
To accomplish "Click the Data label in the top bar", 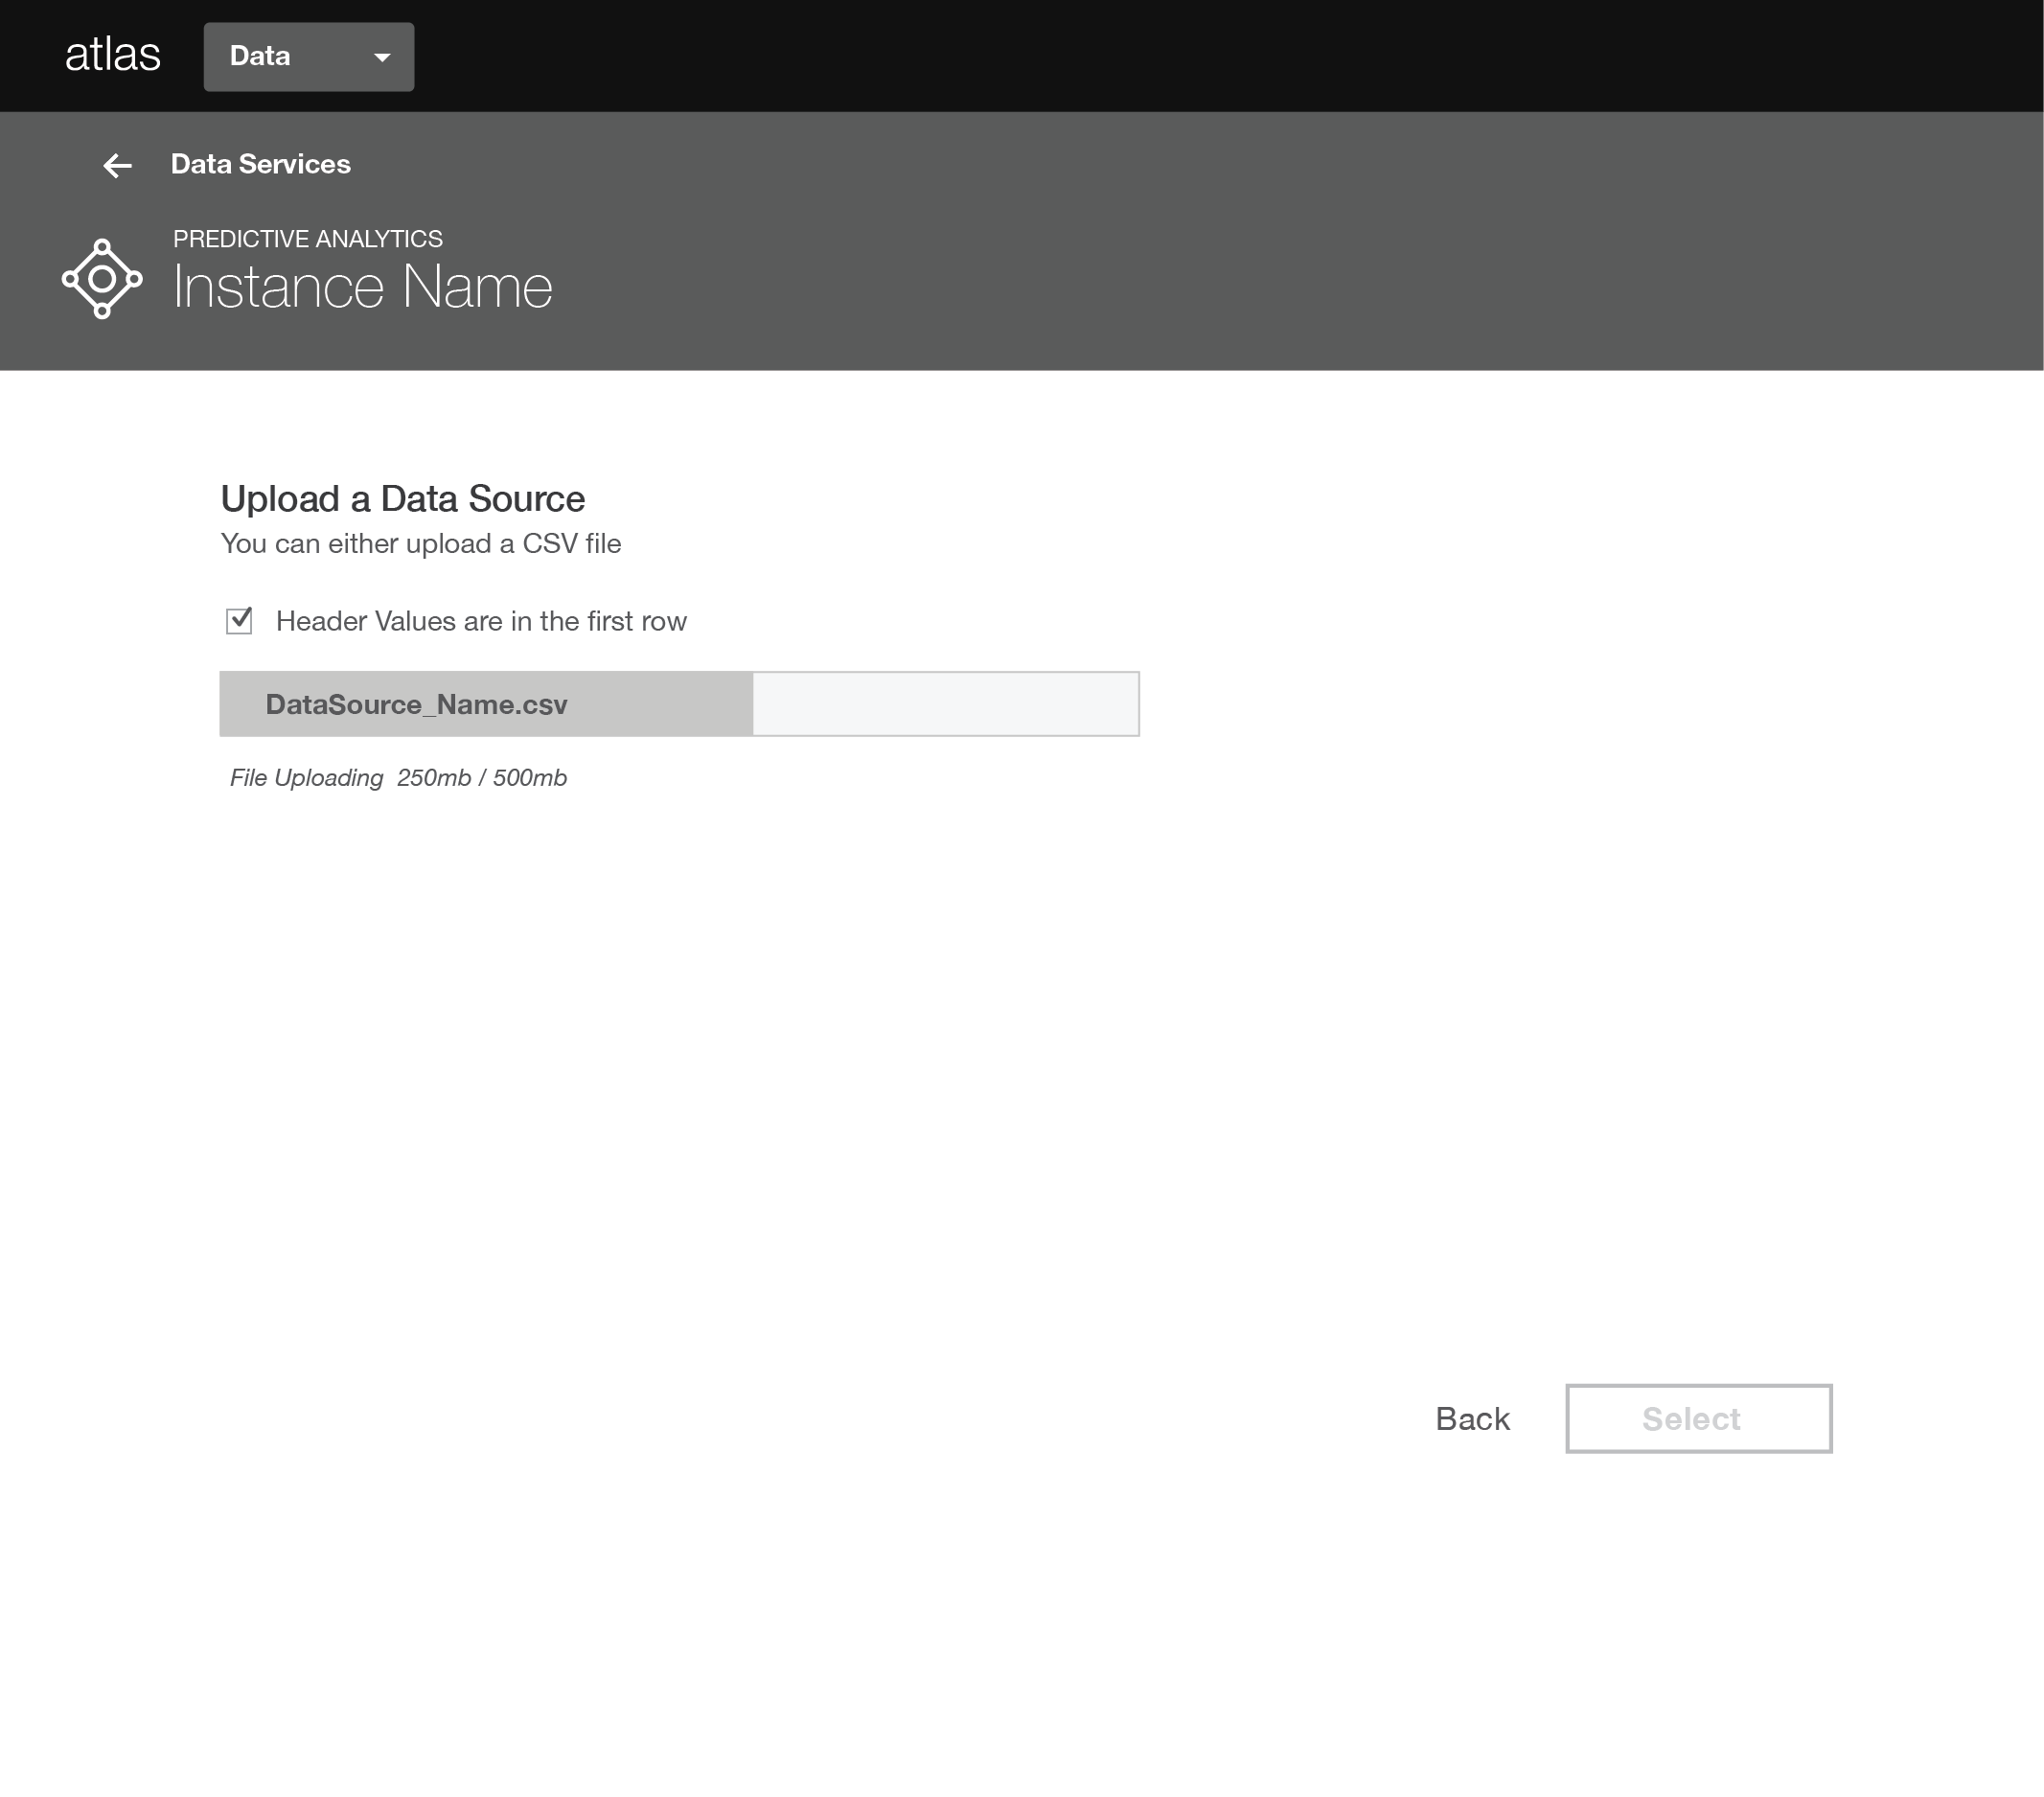I will click(x=260, y=56).
